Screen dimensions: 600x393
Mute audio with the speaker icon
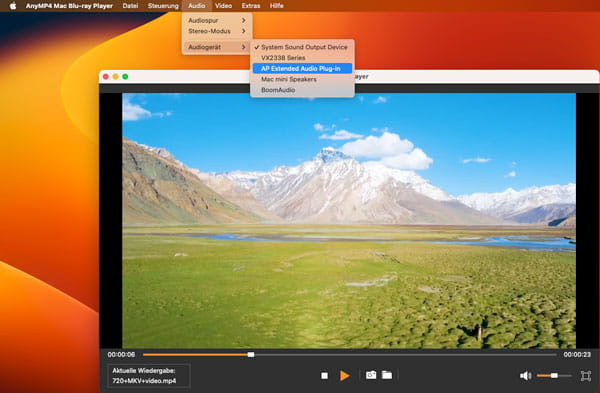click(x=525, y=376)
